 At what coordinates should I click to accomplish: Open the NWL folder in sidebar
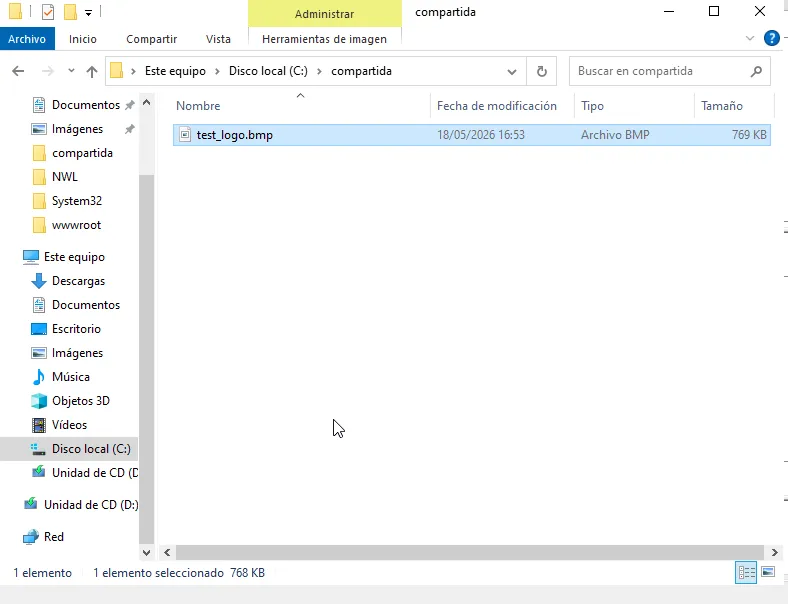tap(65, 177)
